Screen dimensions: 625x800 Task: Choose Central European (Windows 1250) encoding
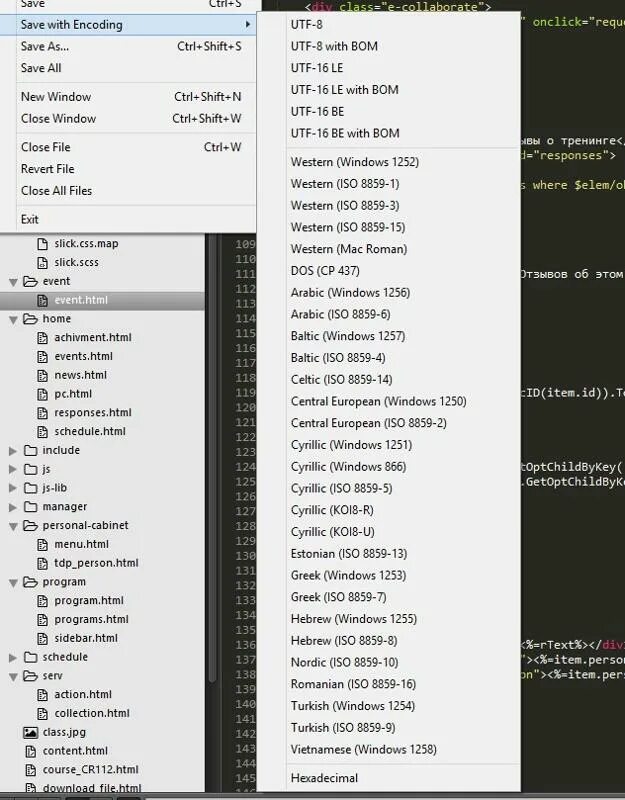click(388, 402)
